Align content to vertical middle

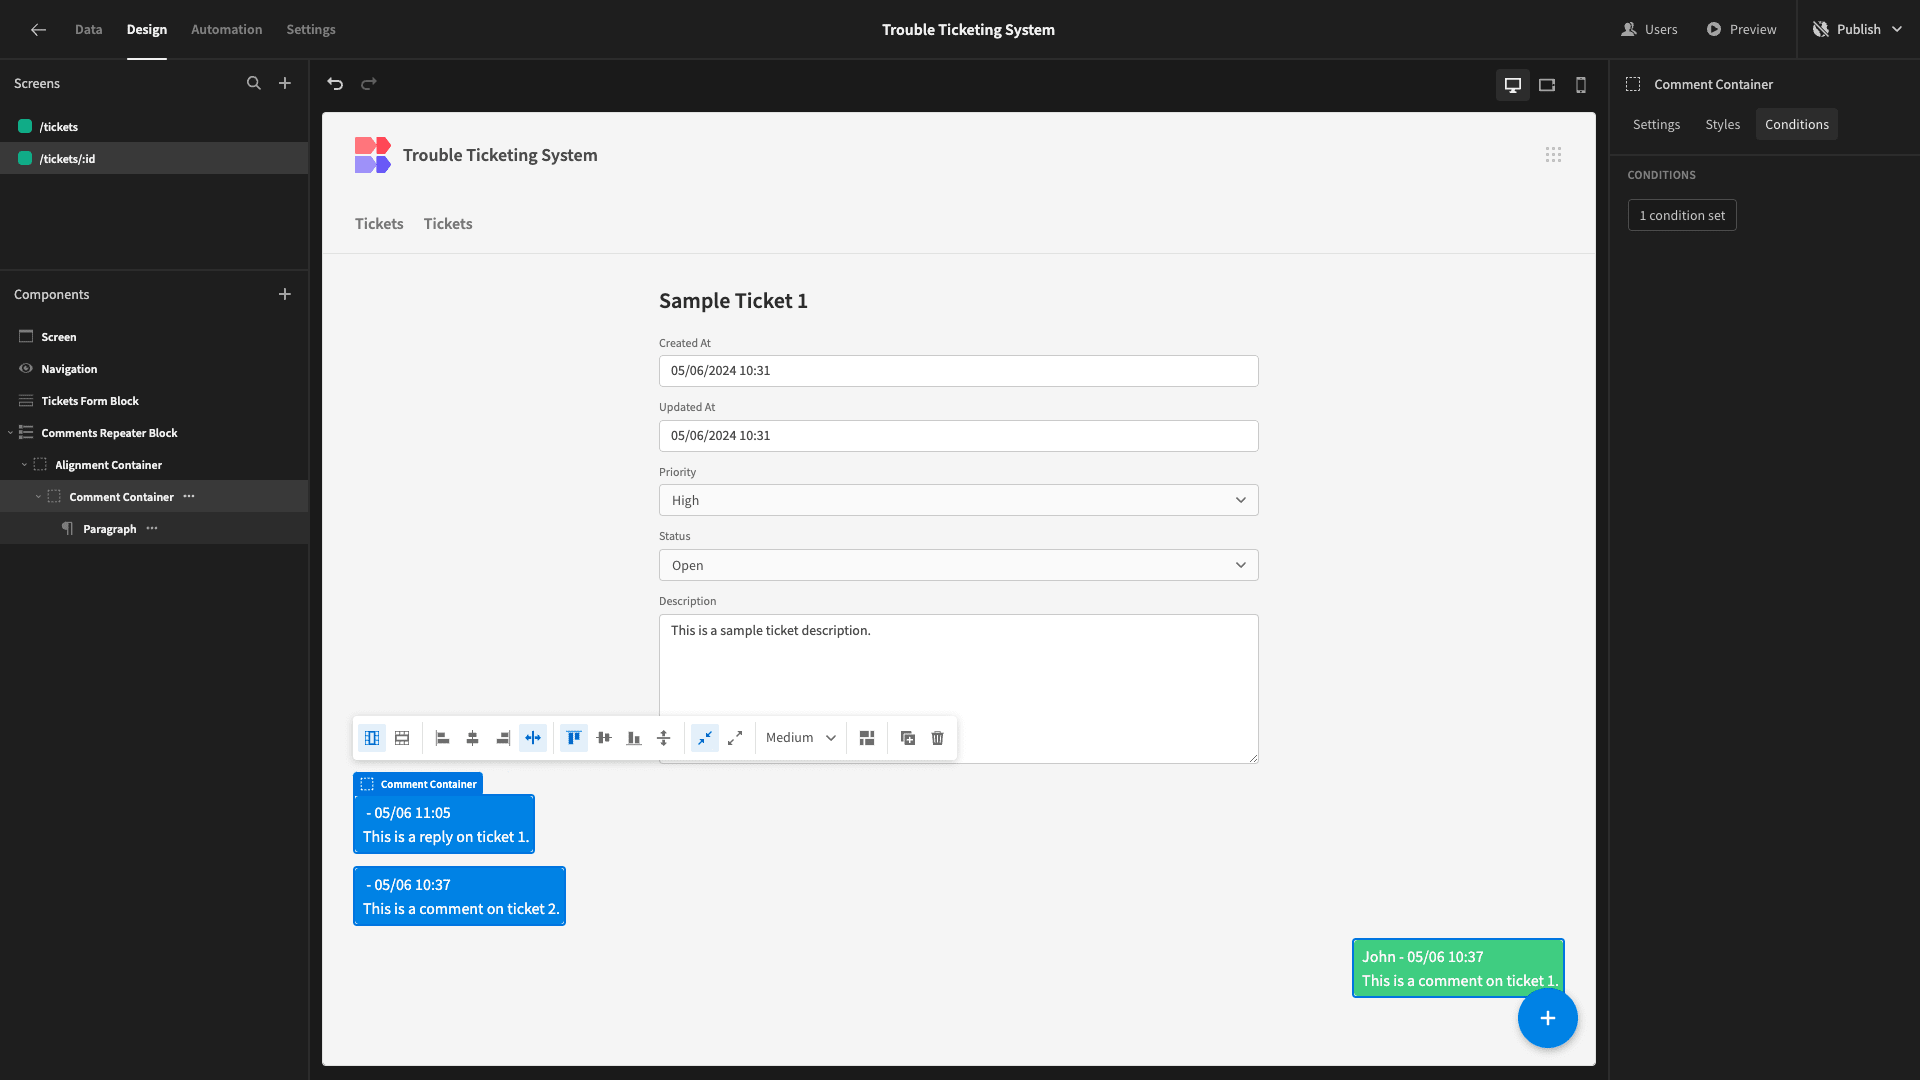604,738
